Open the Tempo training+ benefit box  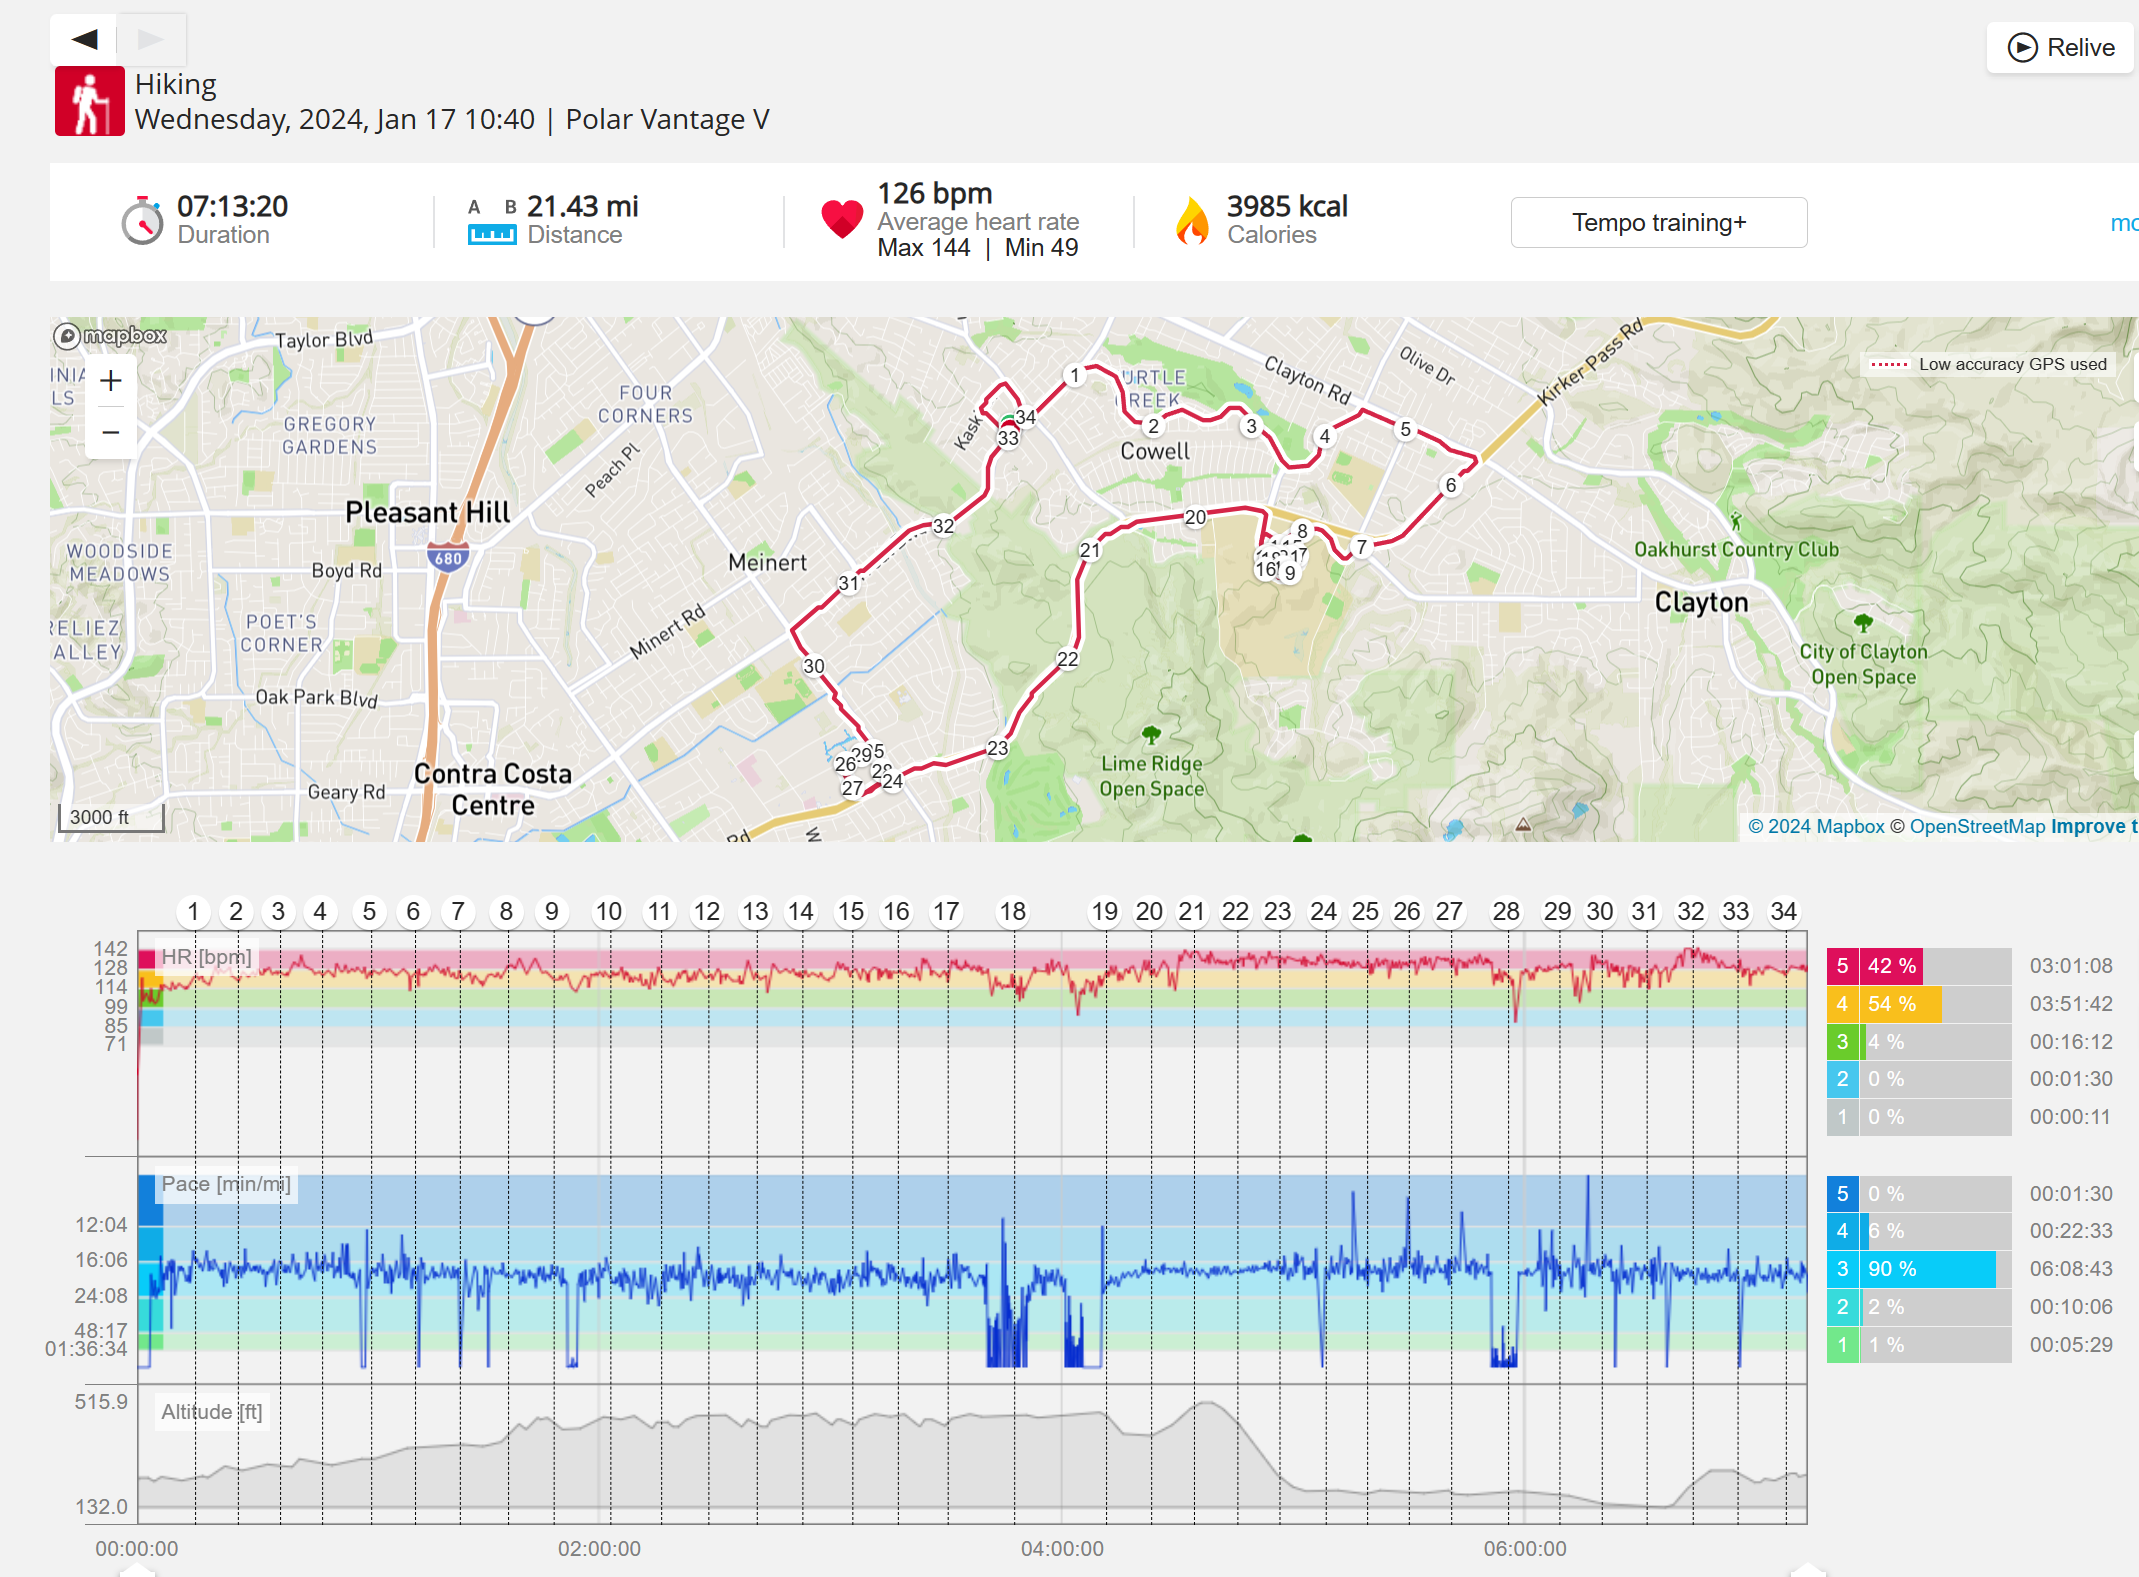[x=1658, y=222]
